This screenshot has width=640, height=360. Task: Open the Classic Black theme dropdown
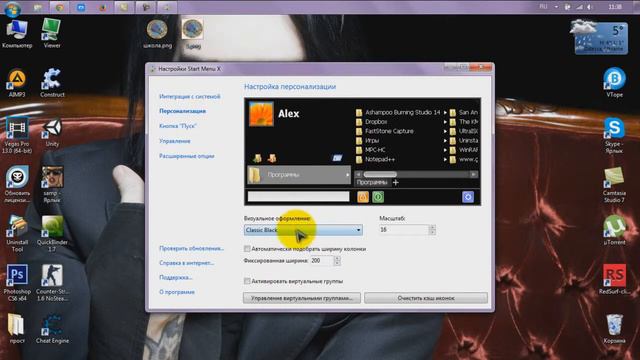tap(303, 230)
